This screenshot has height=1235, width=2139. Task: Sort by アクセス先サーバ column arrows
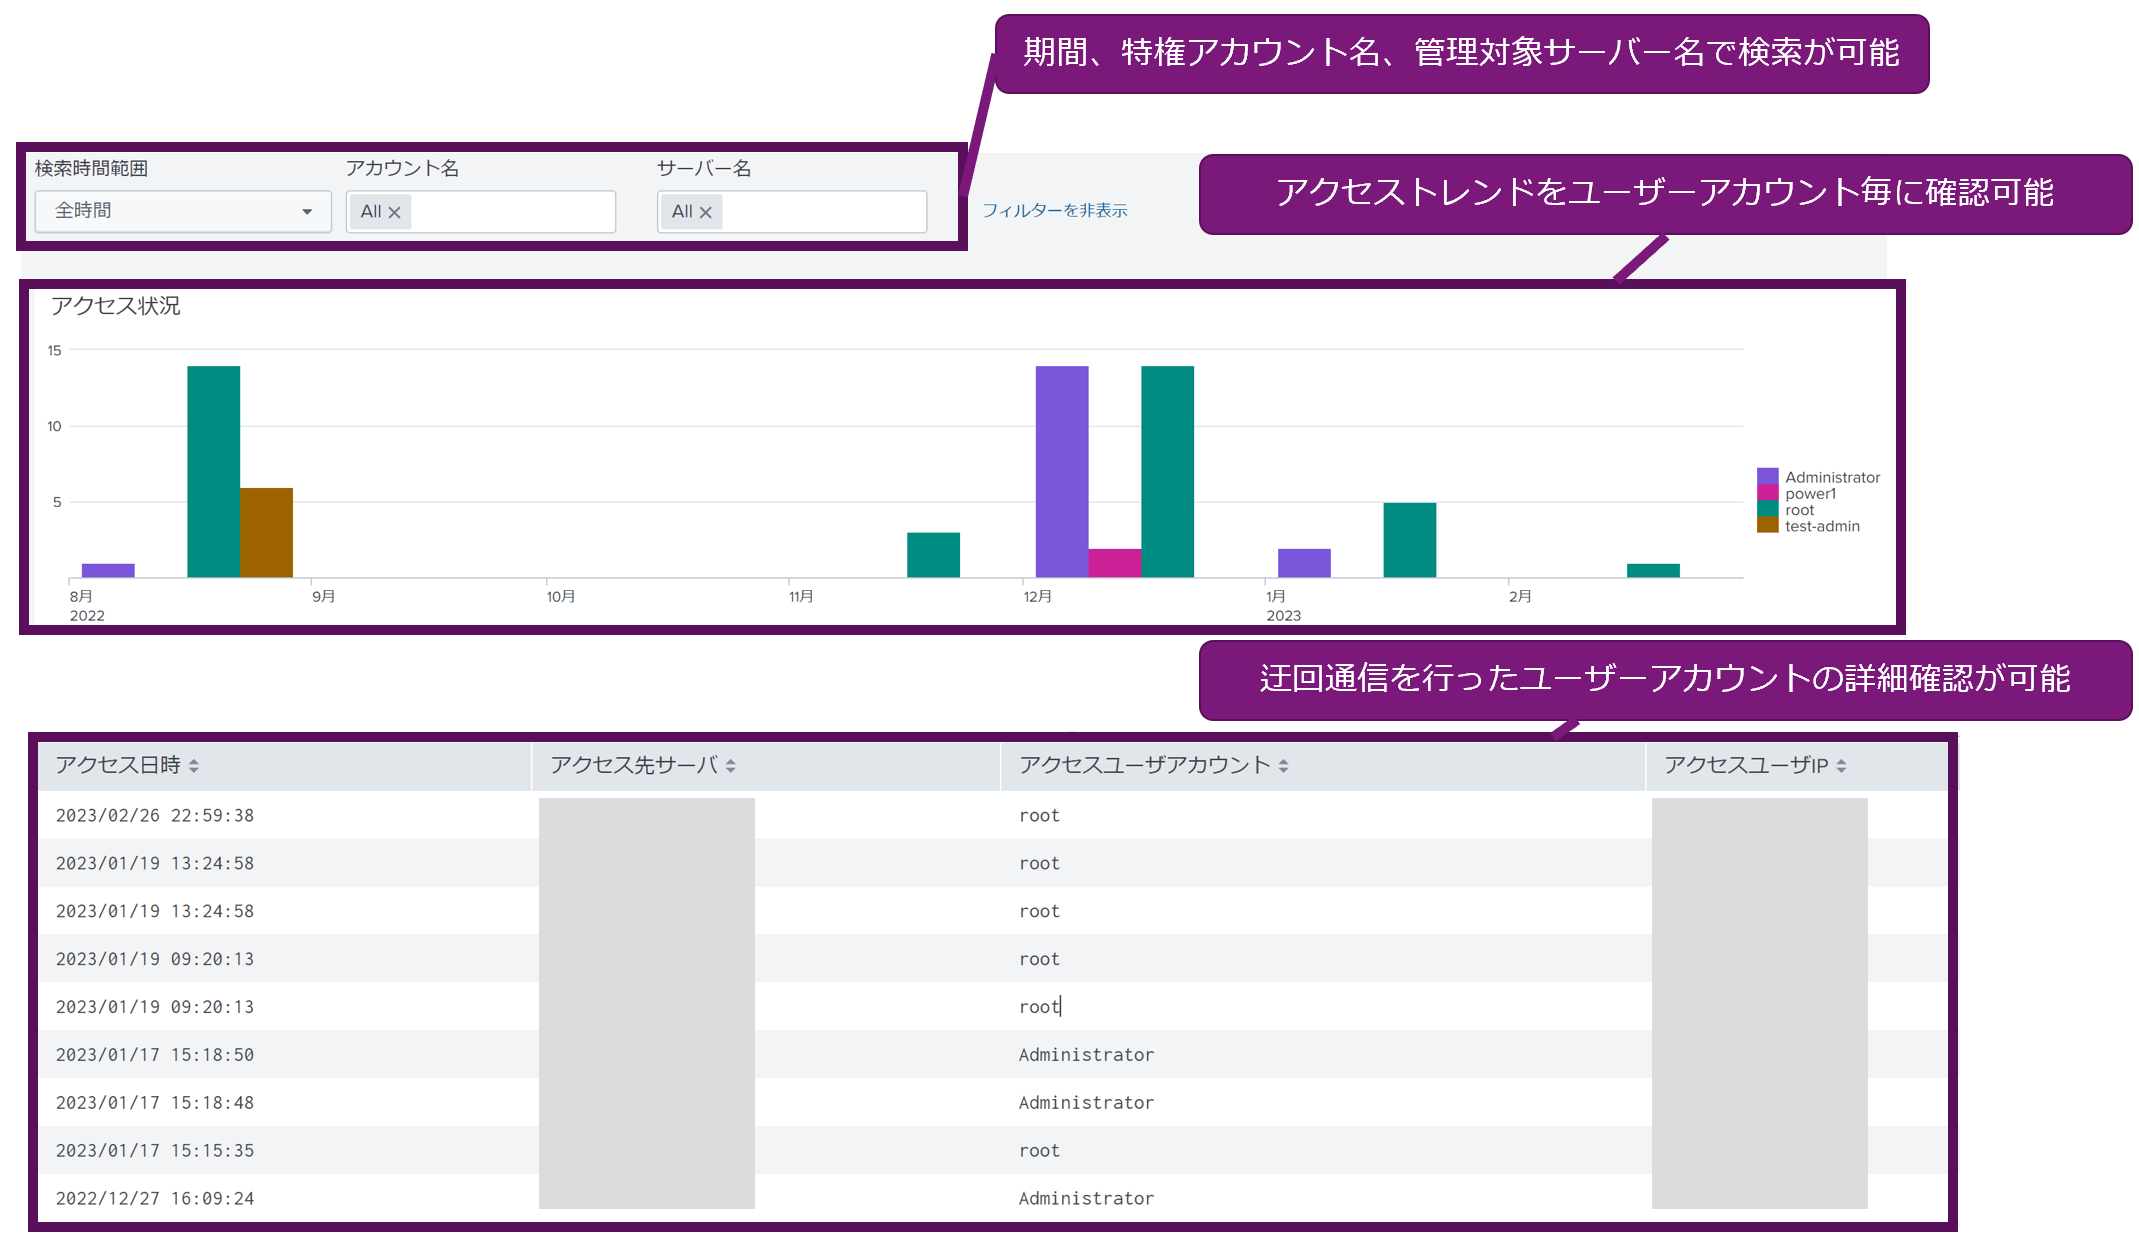coord(731,766)
